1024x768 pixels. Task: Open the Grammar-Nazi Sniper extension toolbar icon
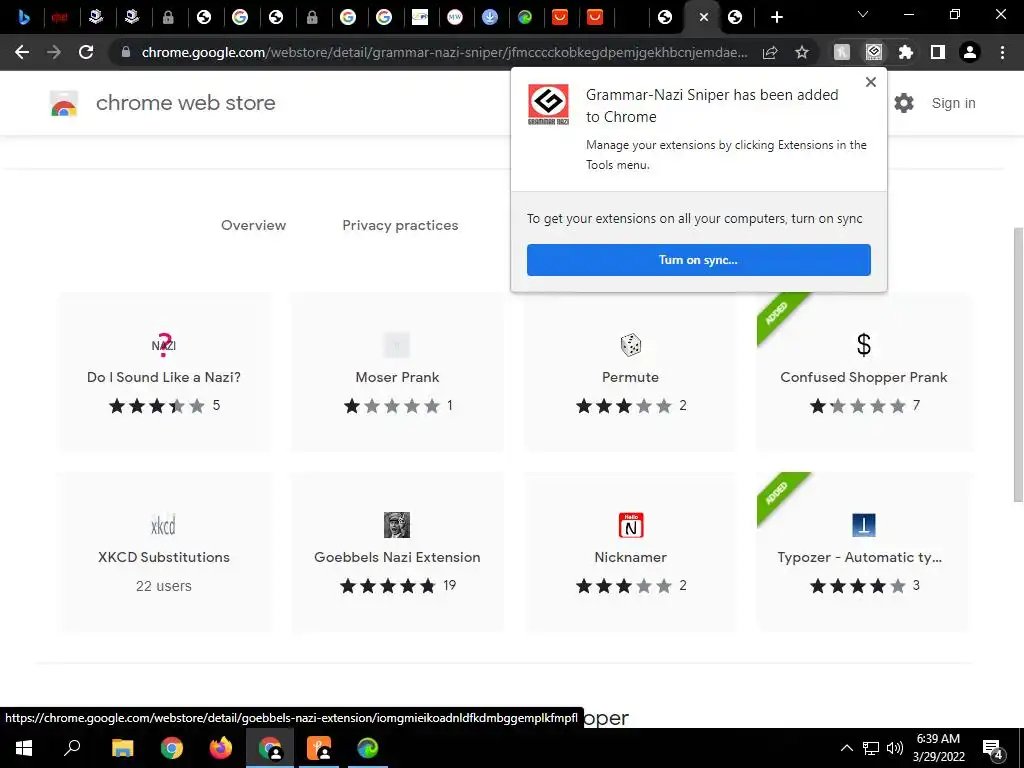(x=874, y=52)
